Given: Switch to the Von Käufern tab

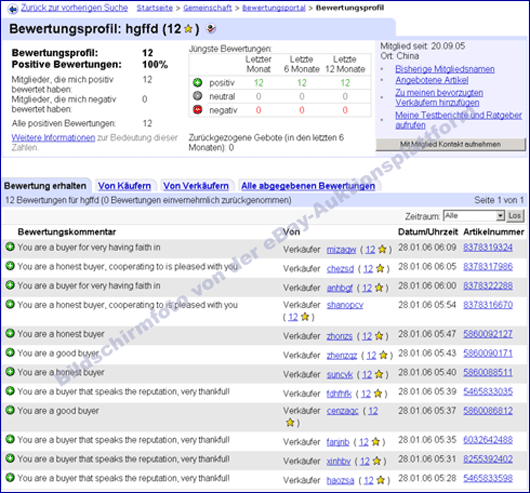Looking at the screenshot, I should [x=124, y=186].
